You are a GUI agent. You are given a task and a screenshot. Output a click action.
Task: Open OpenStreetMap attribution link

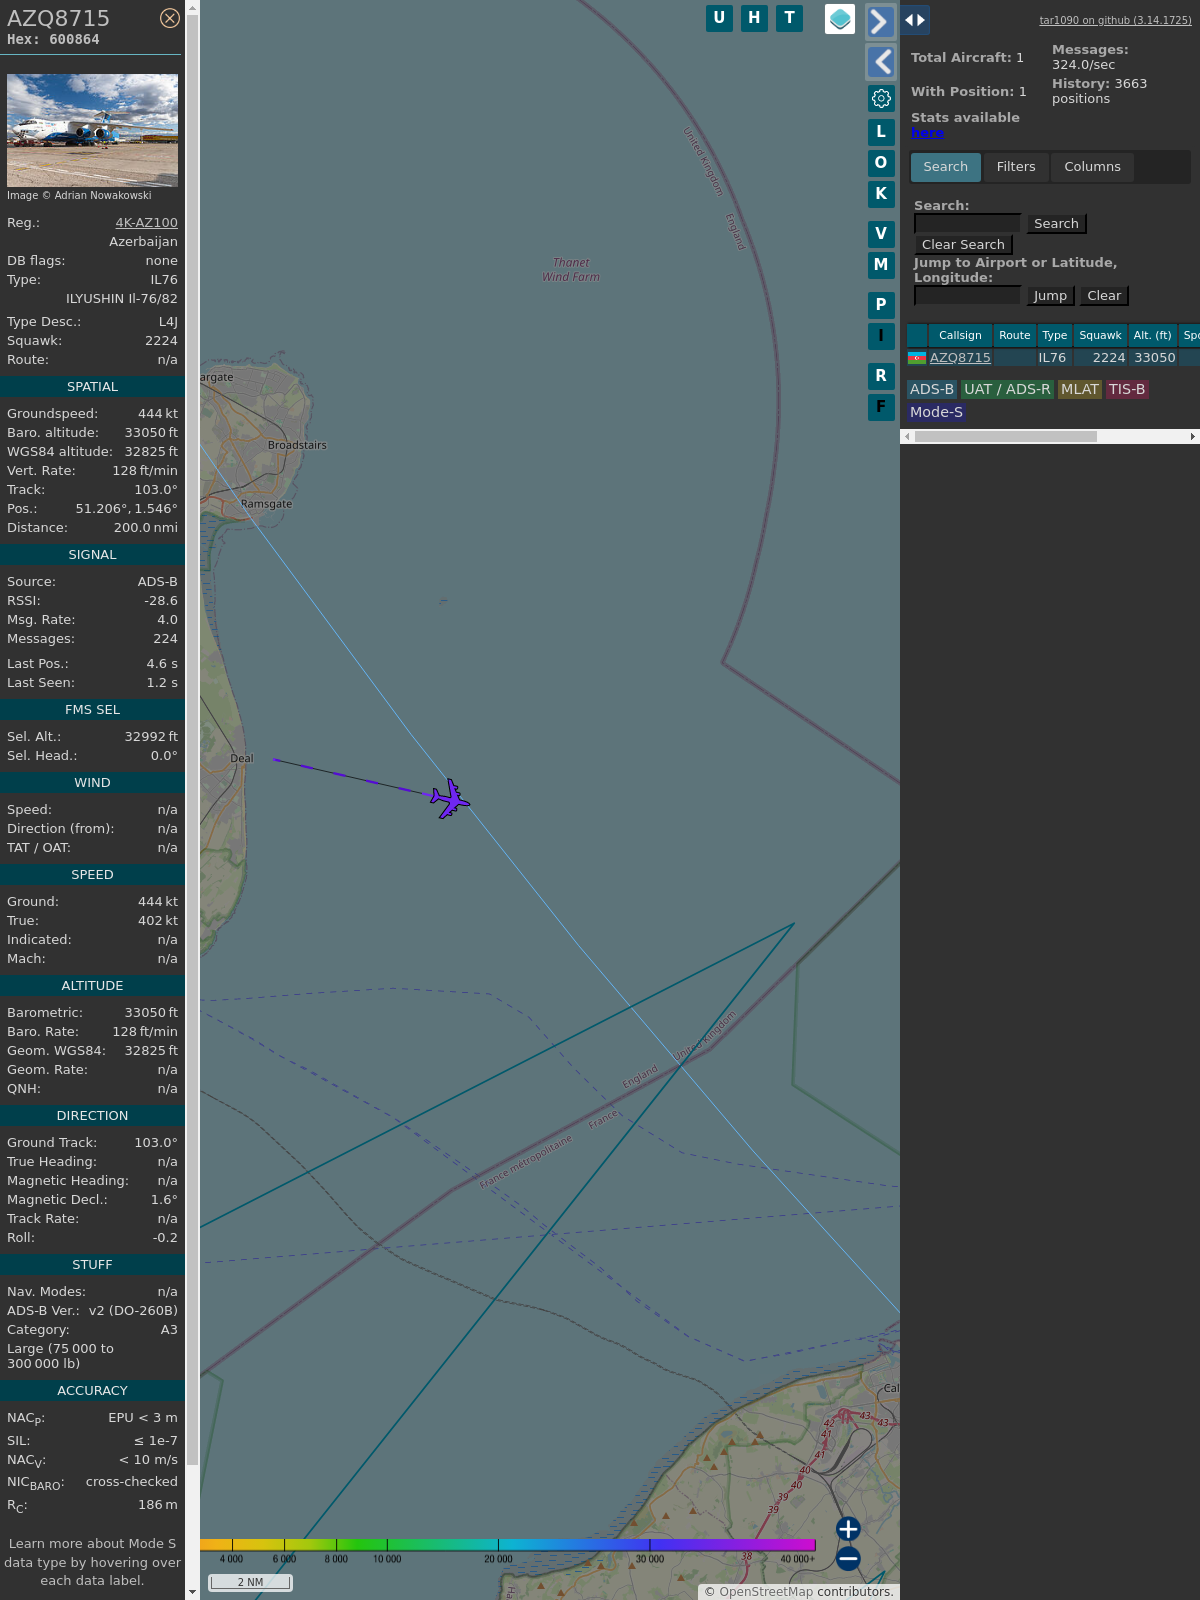tap(766, 1592)
